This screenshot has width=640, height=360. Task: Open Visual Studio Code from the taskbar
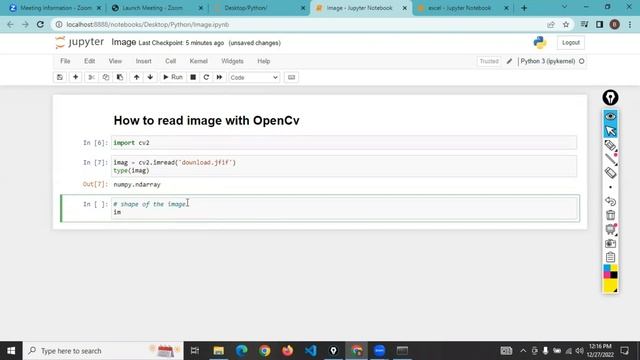pos(311,351)
